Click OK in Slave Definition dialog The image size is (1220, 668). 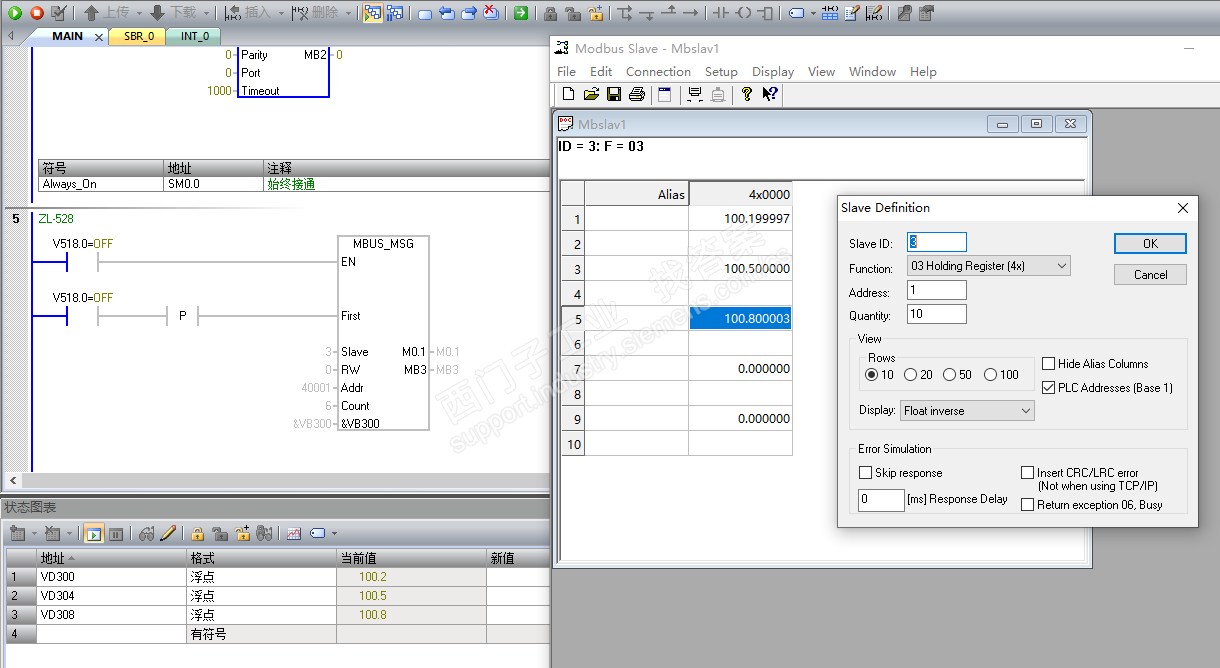pyautogui.click(x=1150, y=243)
